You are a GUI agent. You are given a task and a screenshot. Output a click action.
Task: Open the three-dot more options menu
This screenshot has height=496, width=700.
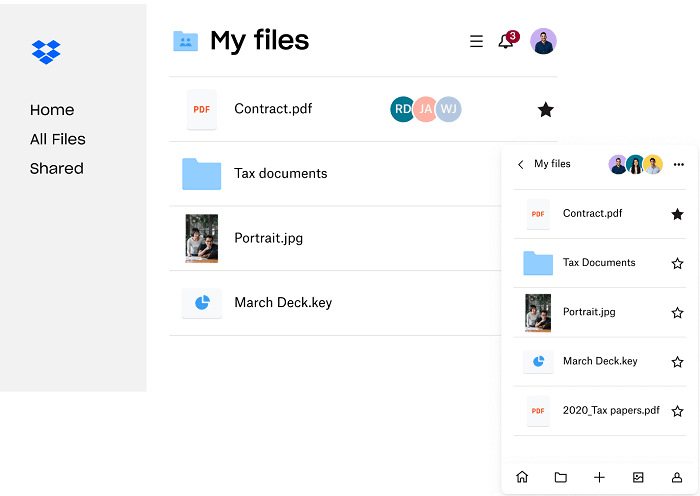[679, 164]
